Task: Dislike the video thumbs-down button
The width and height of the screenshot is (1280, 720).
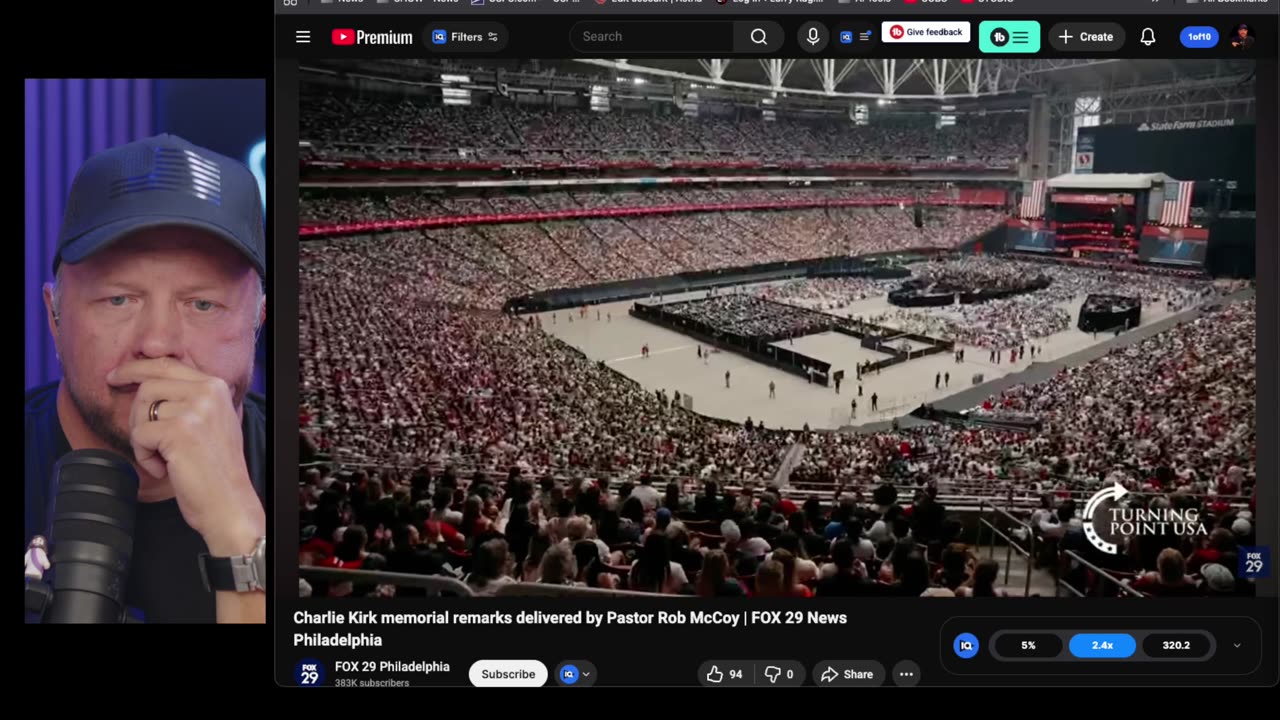Action: click(x=779, y=674)
